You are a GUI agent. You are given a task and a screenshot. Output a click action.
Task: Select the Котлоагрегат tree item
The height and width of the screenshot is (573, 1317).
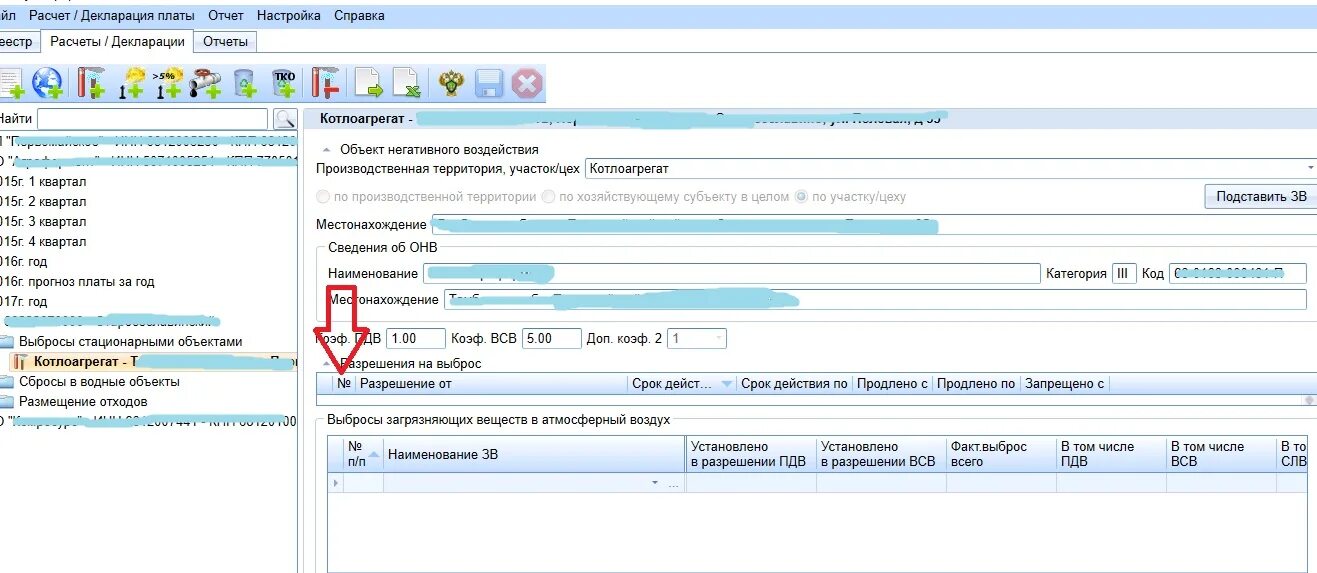(x=155, y=362)
